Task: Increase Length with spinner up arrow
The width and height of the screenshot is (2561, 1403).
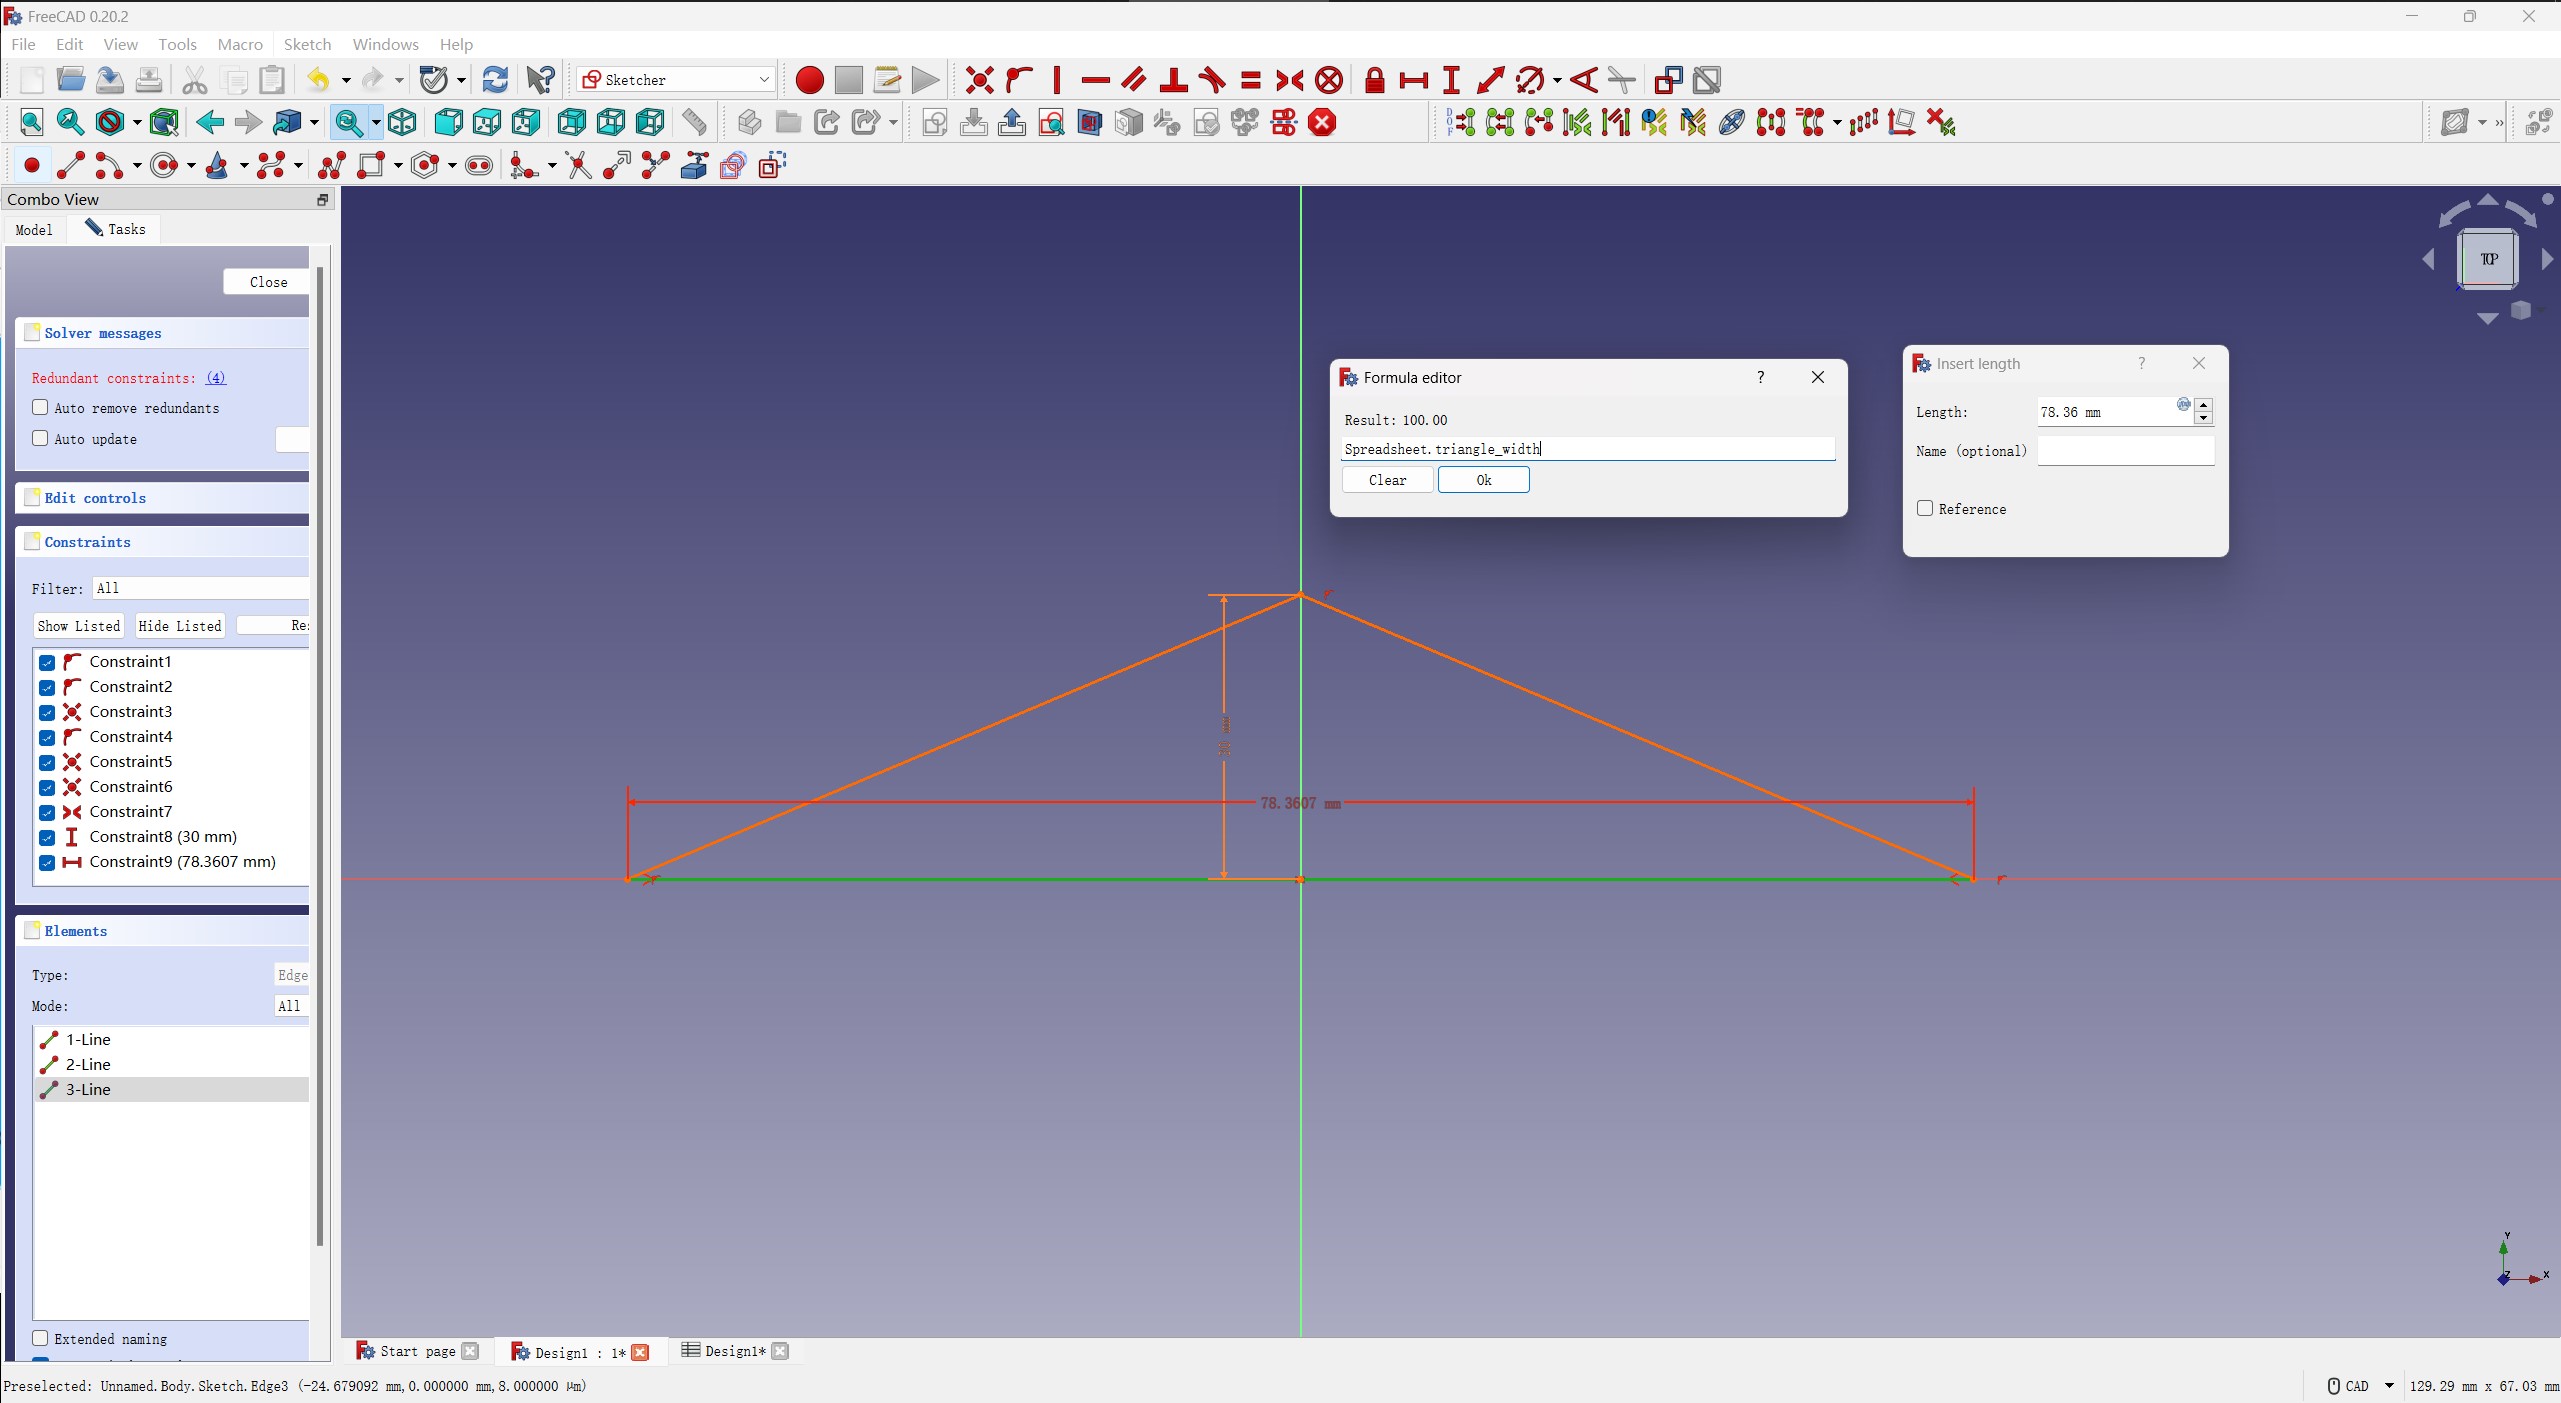Action: pos(2203,404)
